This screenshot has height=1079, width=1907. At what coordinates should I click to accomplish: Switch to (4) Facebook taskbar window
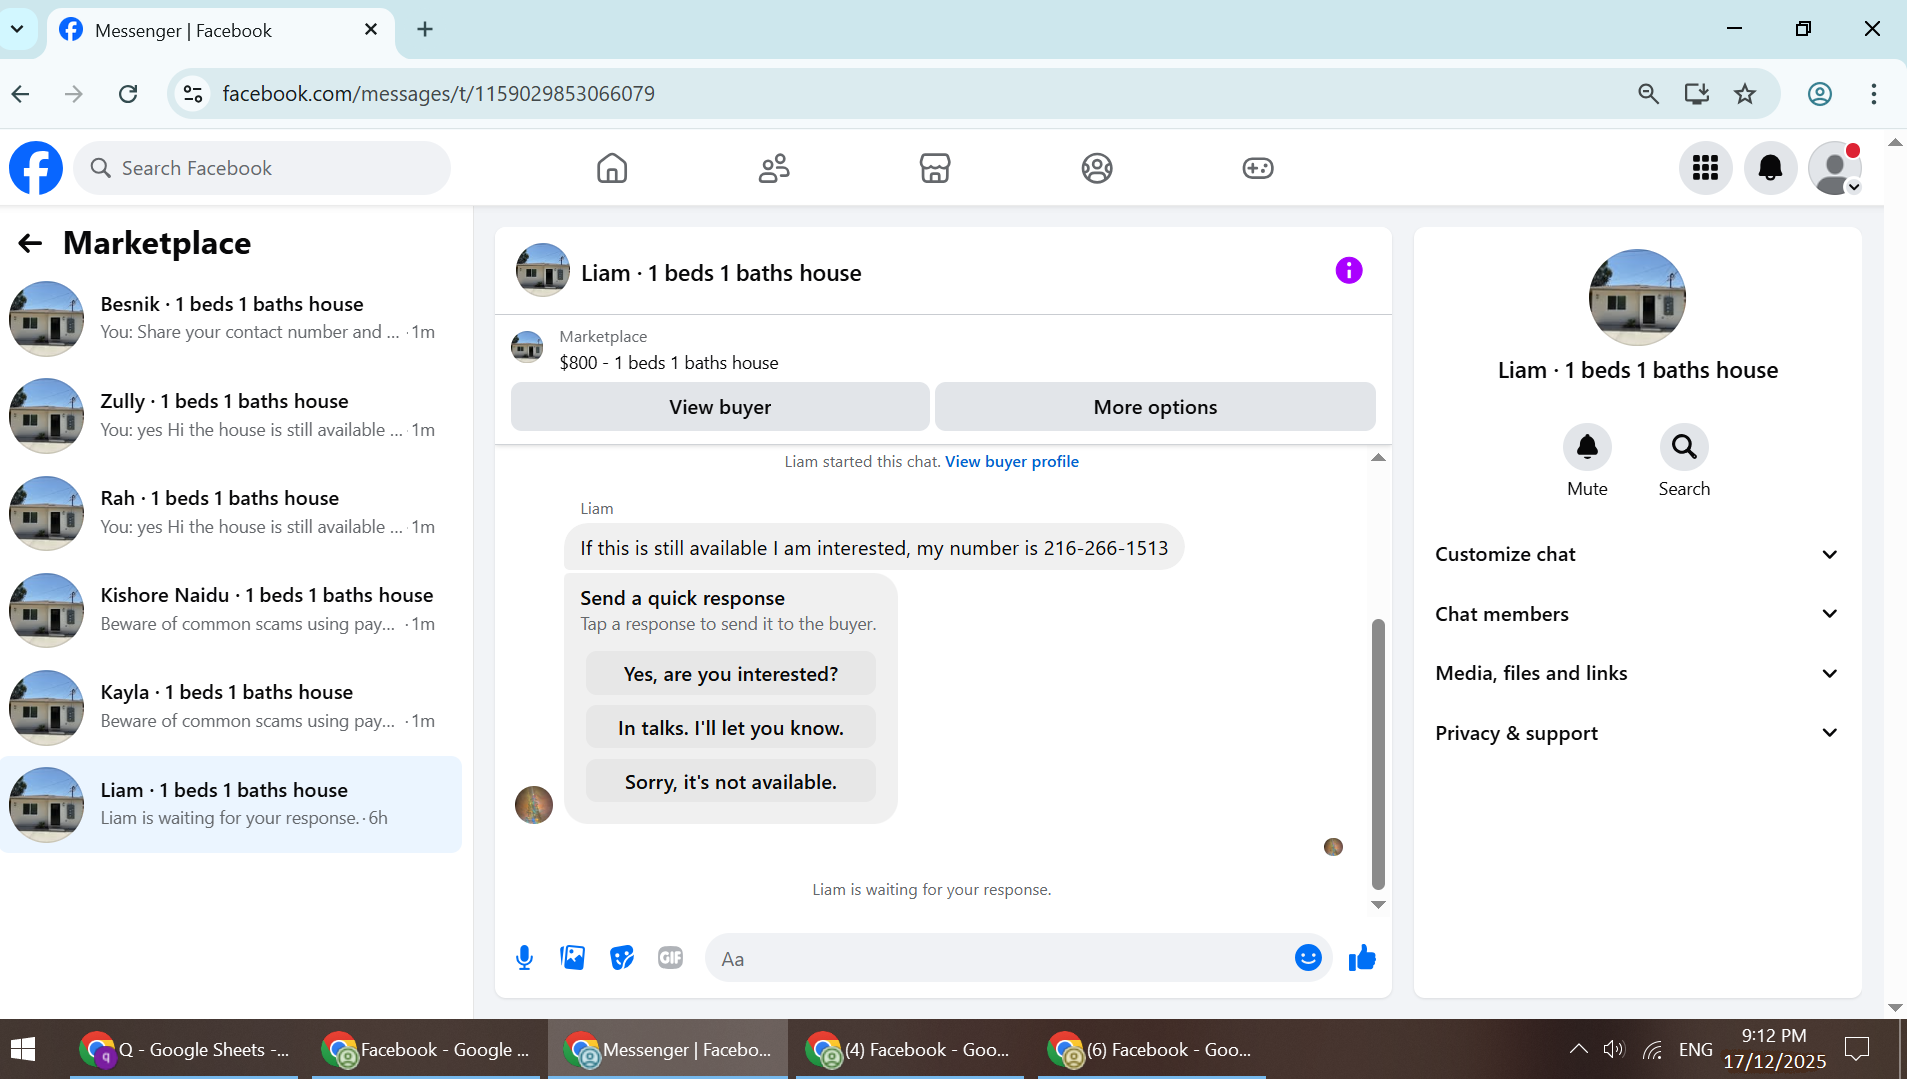910,1049
